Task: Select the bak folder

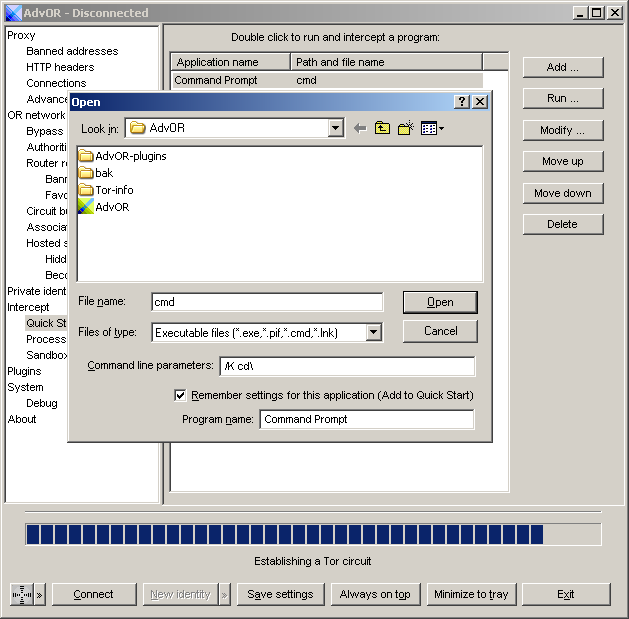Action: tap(95, 173)
